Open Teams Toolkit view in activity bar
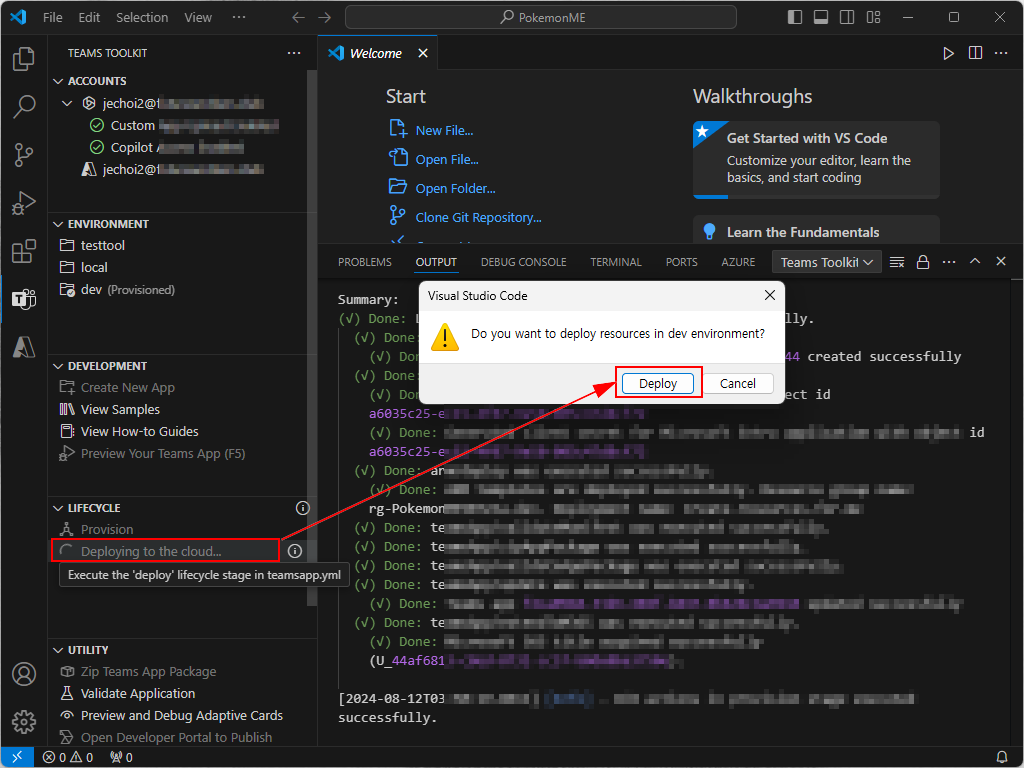The image size is (1024, 768). pyautogui.click(x=24, y=299)
